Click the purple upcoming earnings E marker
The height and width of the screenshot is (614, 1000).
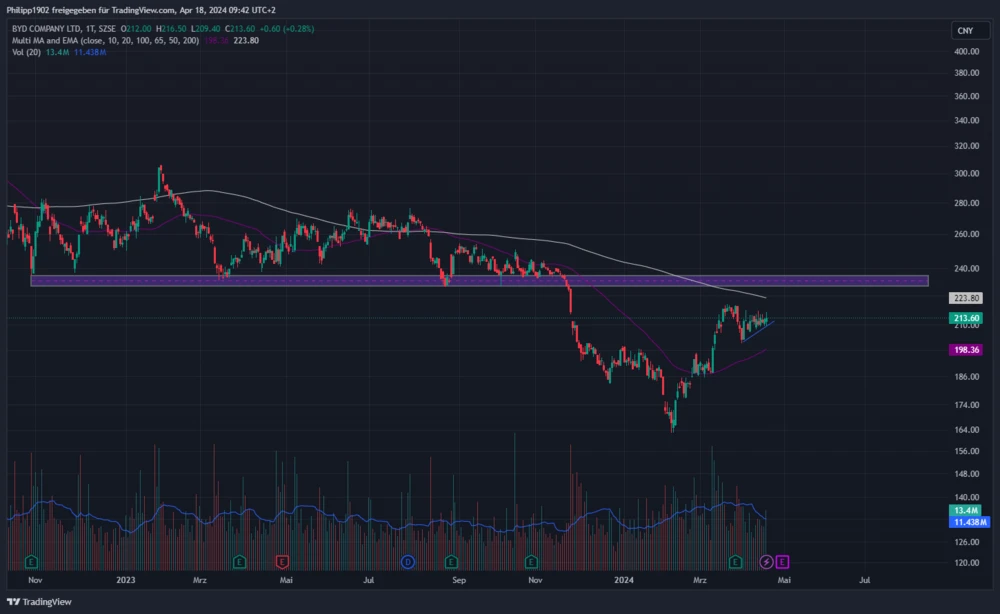781,561
